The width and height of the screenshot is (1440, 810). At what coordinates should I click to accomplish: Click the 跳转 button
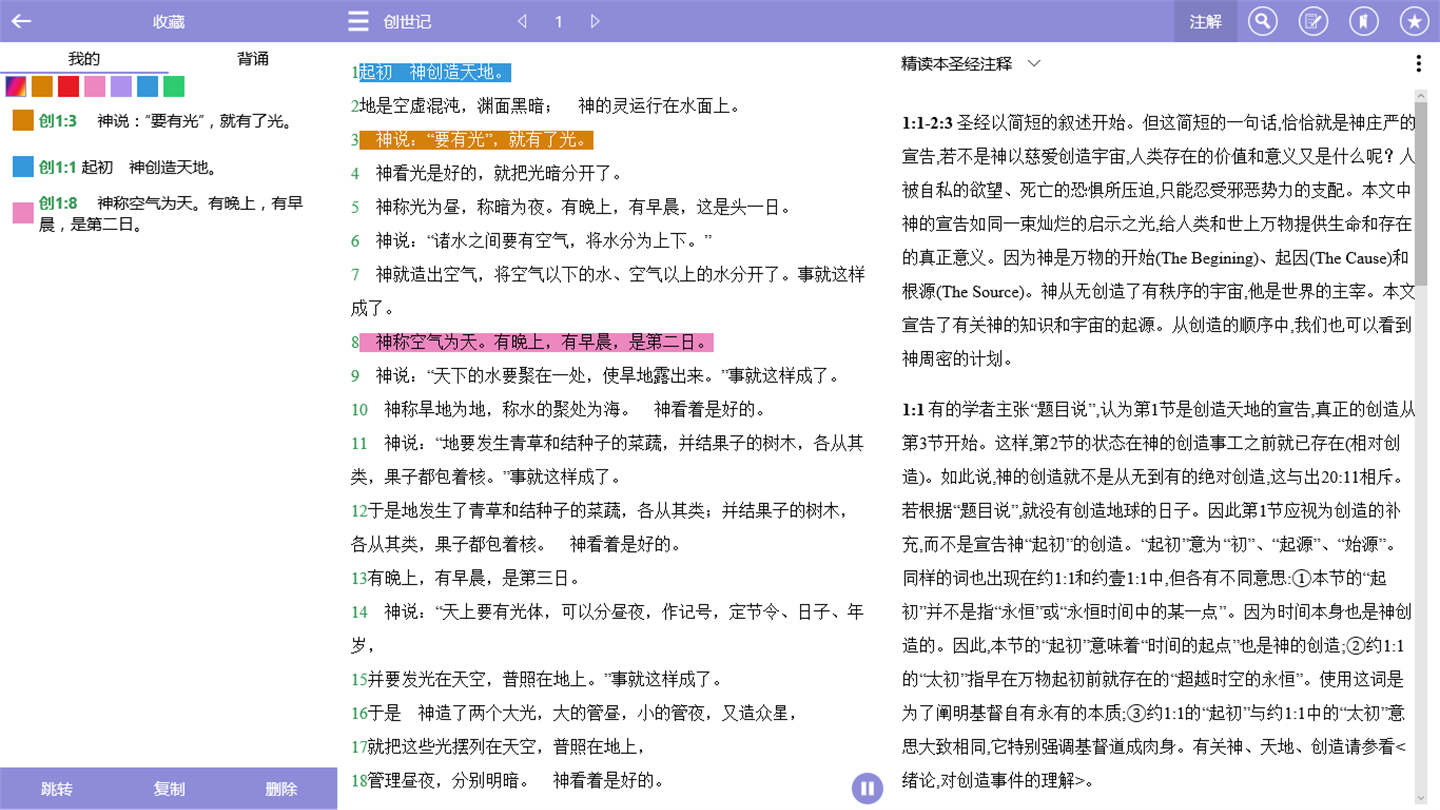56,789
